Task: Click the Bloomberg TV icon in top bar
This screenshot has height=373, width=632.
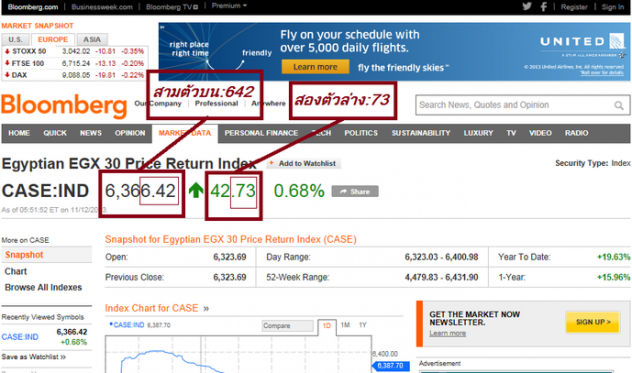Action: (195, 7)
